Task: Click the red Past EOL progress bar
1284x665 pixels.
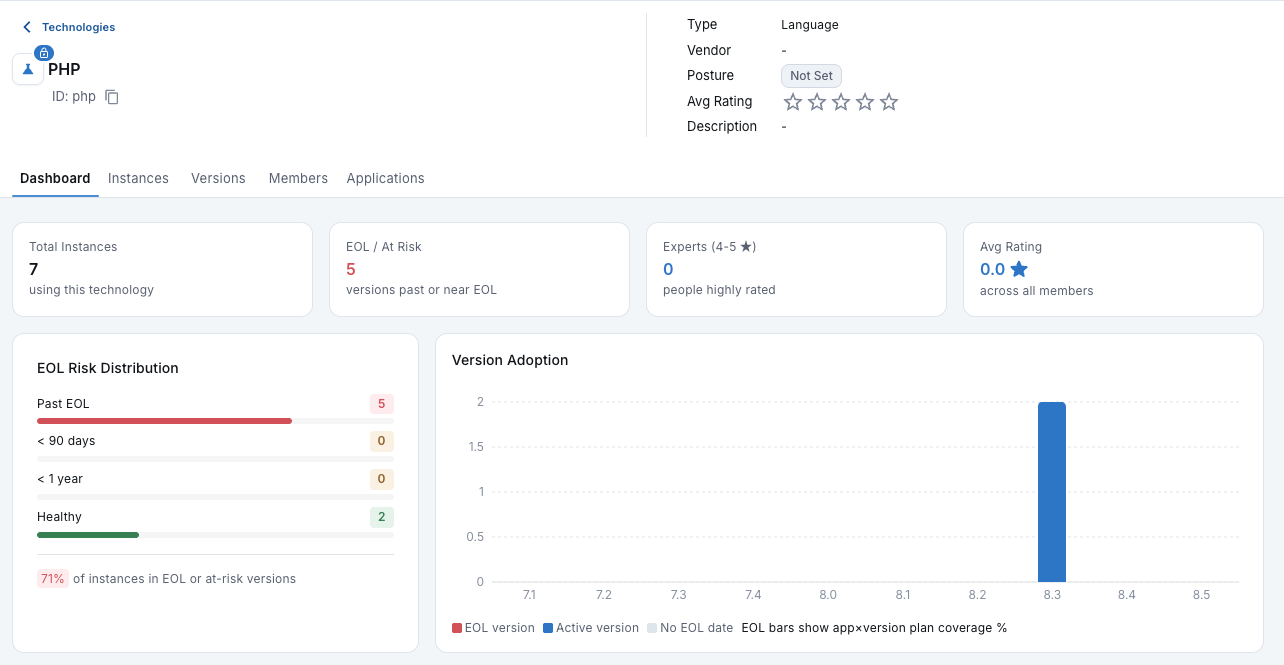Action: (164, 421)
